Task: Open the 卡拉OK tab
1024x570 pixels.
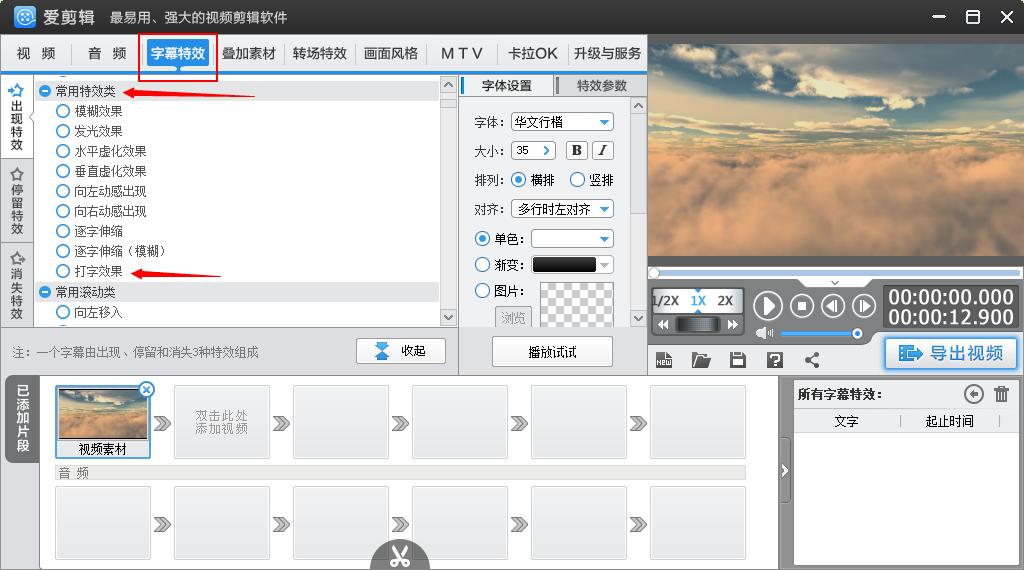Action: tap(533, 54)
